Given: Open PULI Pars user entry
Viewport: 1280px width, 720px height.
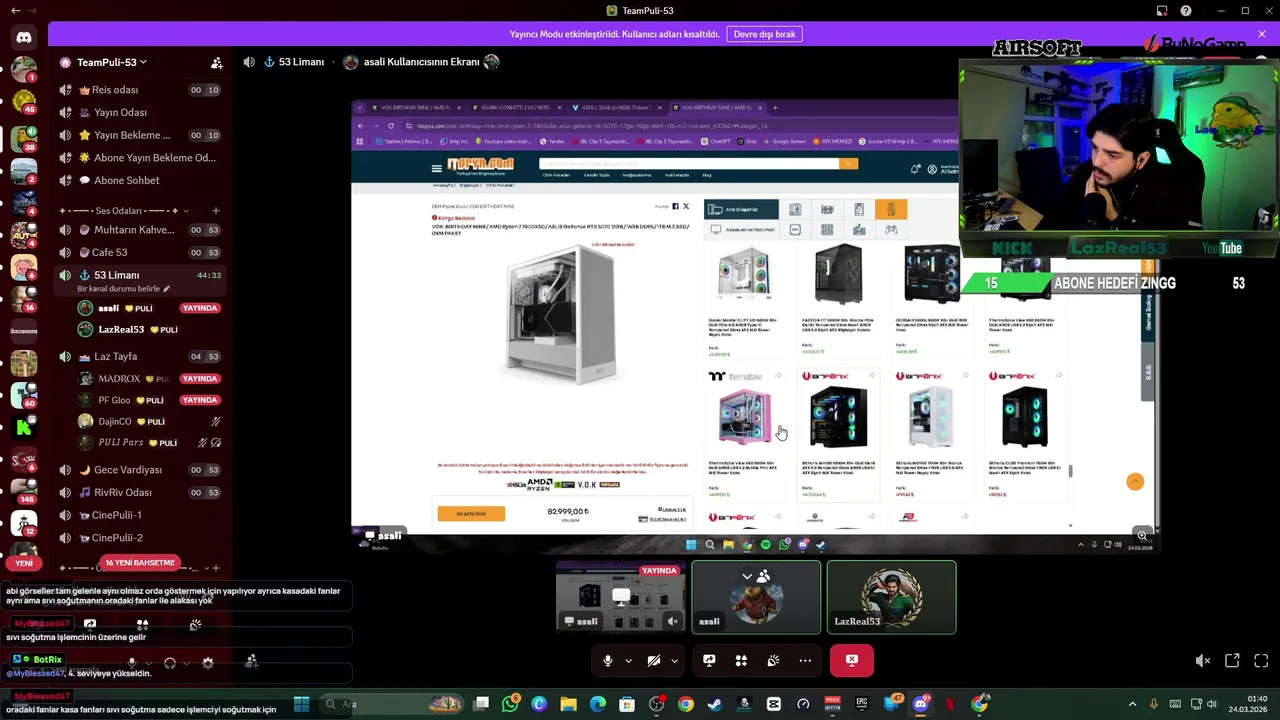Looking at the screenshot, I should pyautogui.click(x=150, y=443).
